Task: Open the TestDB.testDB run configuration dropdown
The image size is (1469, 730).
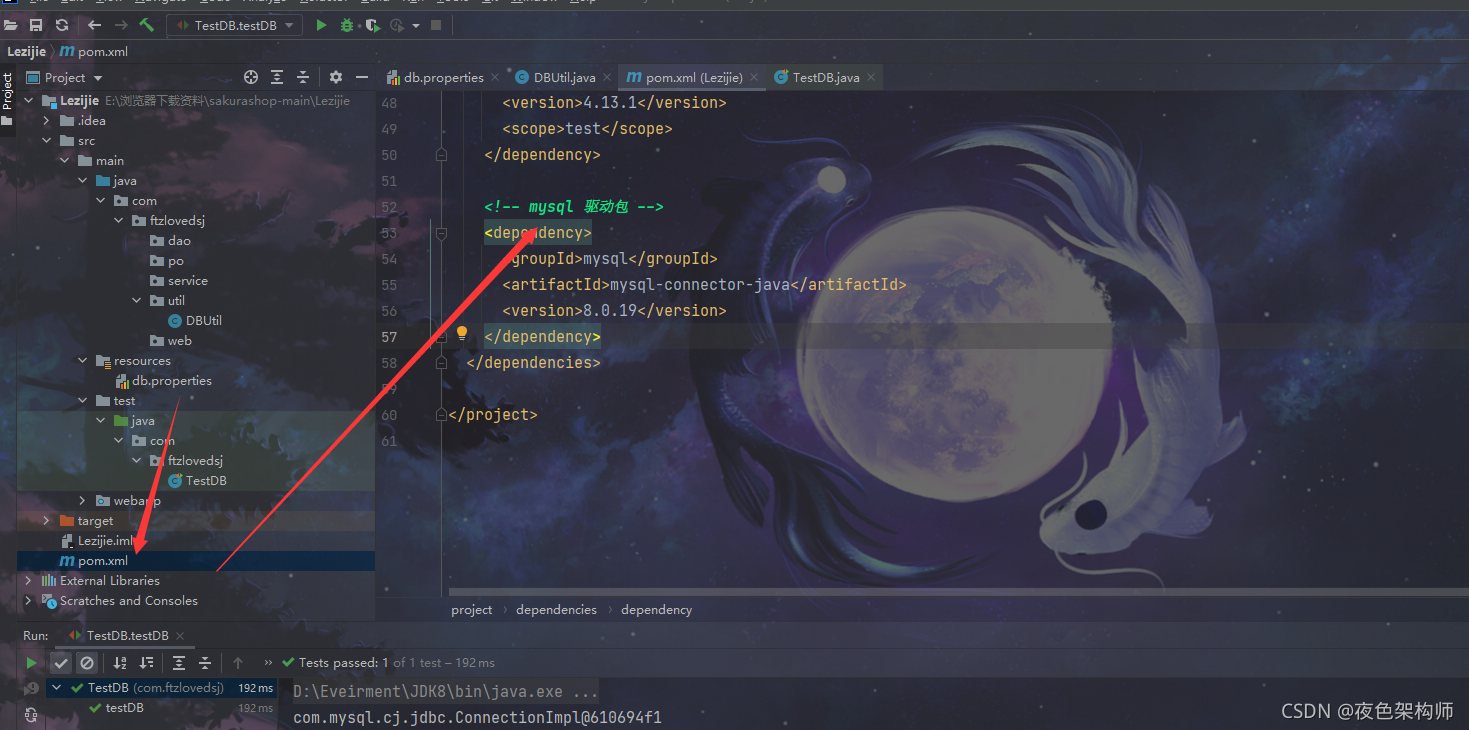Action: [234, 25]
